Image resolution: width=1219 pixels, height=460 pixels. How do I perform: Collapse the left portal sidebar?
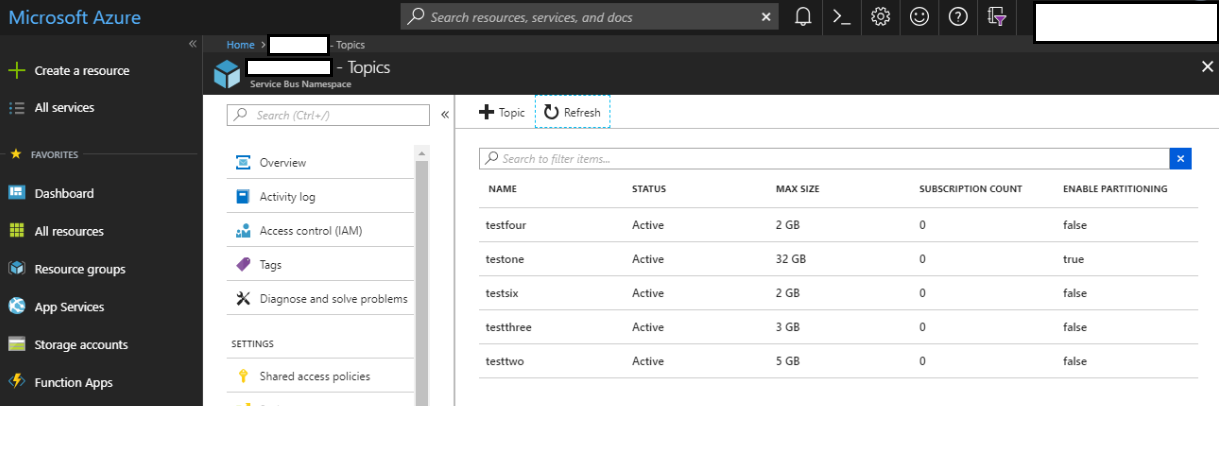tap(193, 44)
